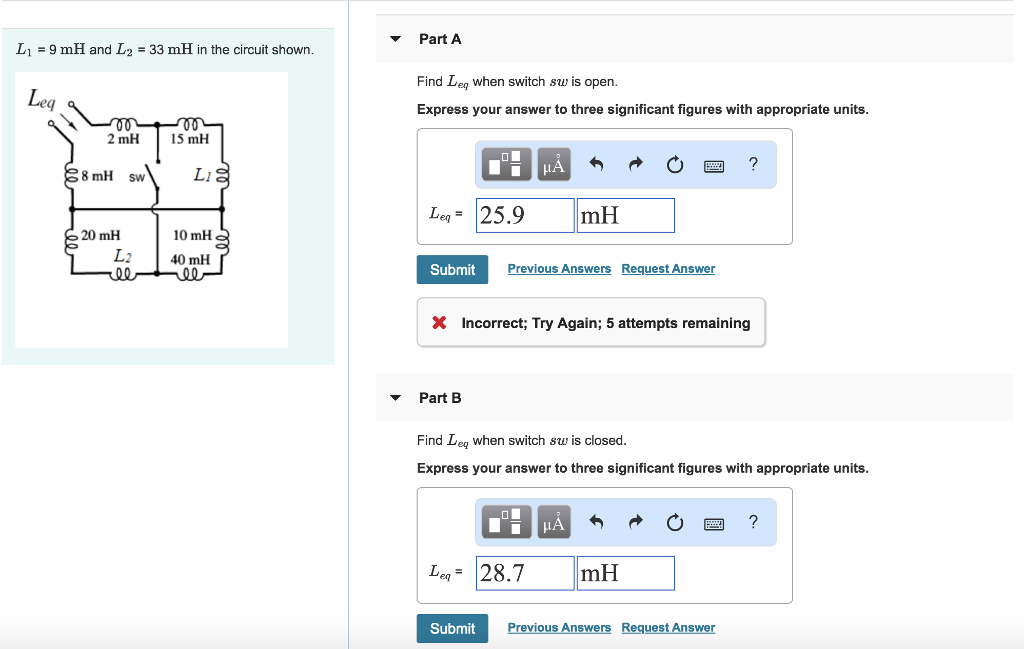View Previous Answers for Part B
This screenshot has width=1024, height=649.
tap(559, 627)
